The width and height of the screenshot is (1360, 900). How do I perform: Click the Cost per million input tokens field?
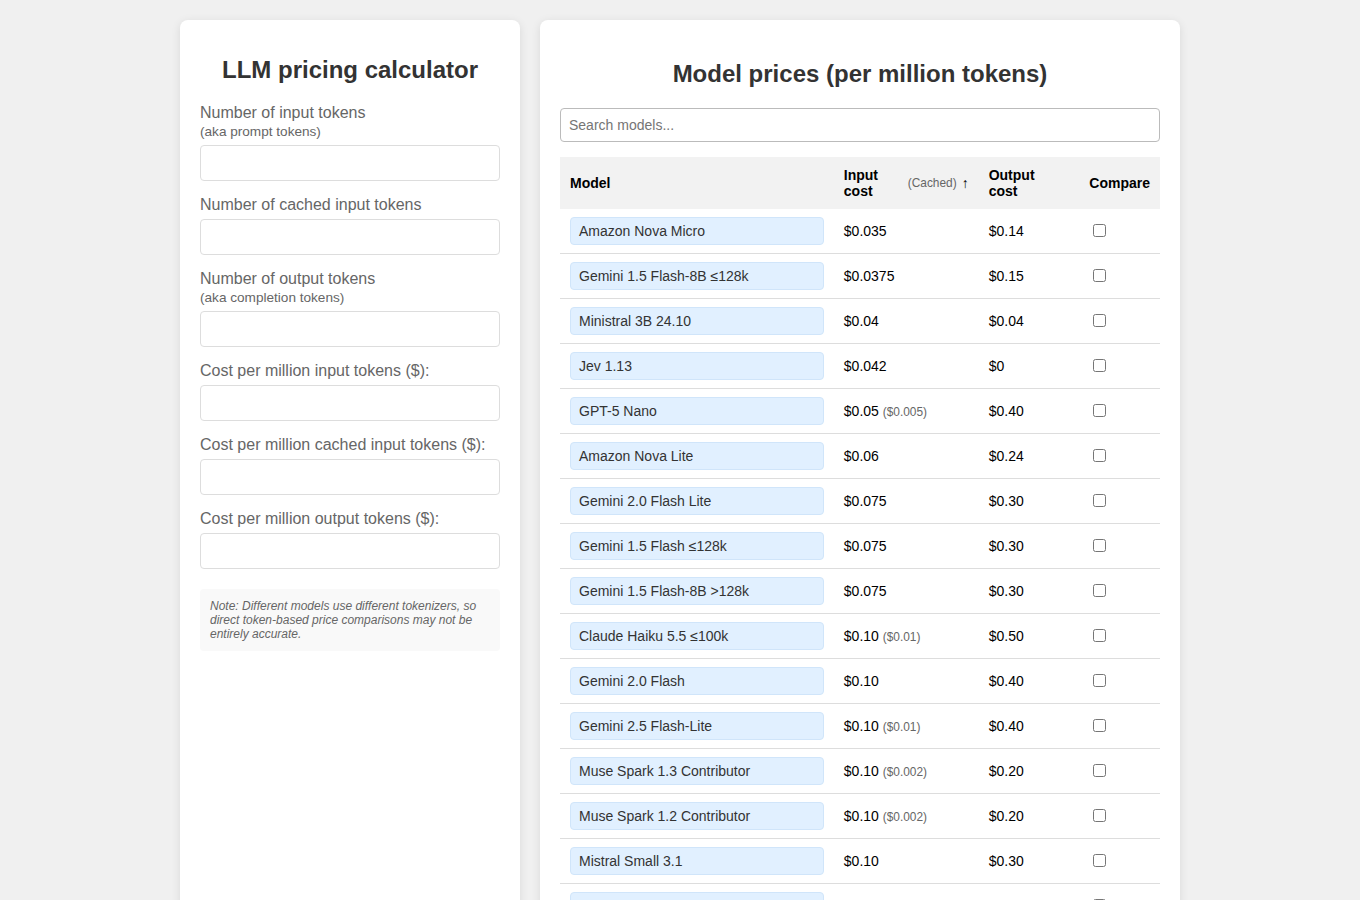click(x=350, y=403)
